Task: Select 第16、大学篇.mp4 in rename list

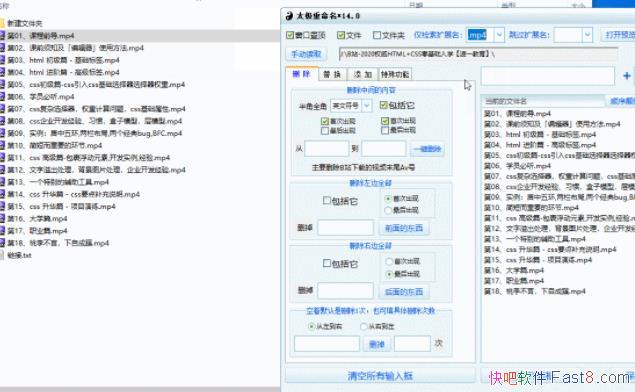Action: (514, 270)
